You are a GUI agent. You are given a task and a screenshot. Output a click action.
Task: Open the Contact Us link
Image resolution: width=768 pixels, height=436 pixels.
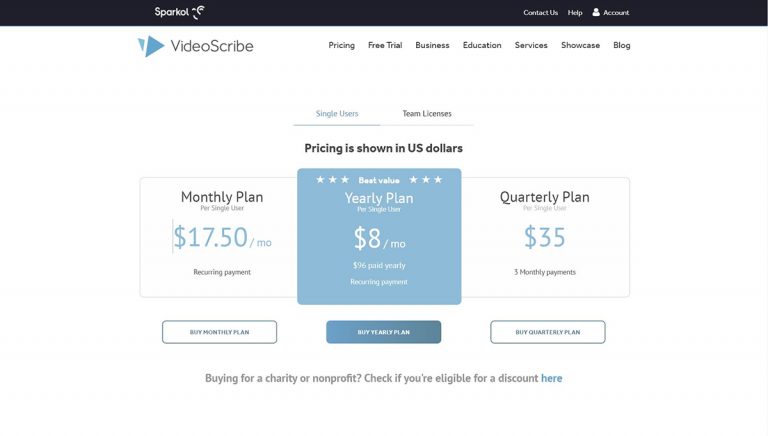[x=540, y=13]
